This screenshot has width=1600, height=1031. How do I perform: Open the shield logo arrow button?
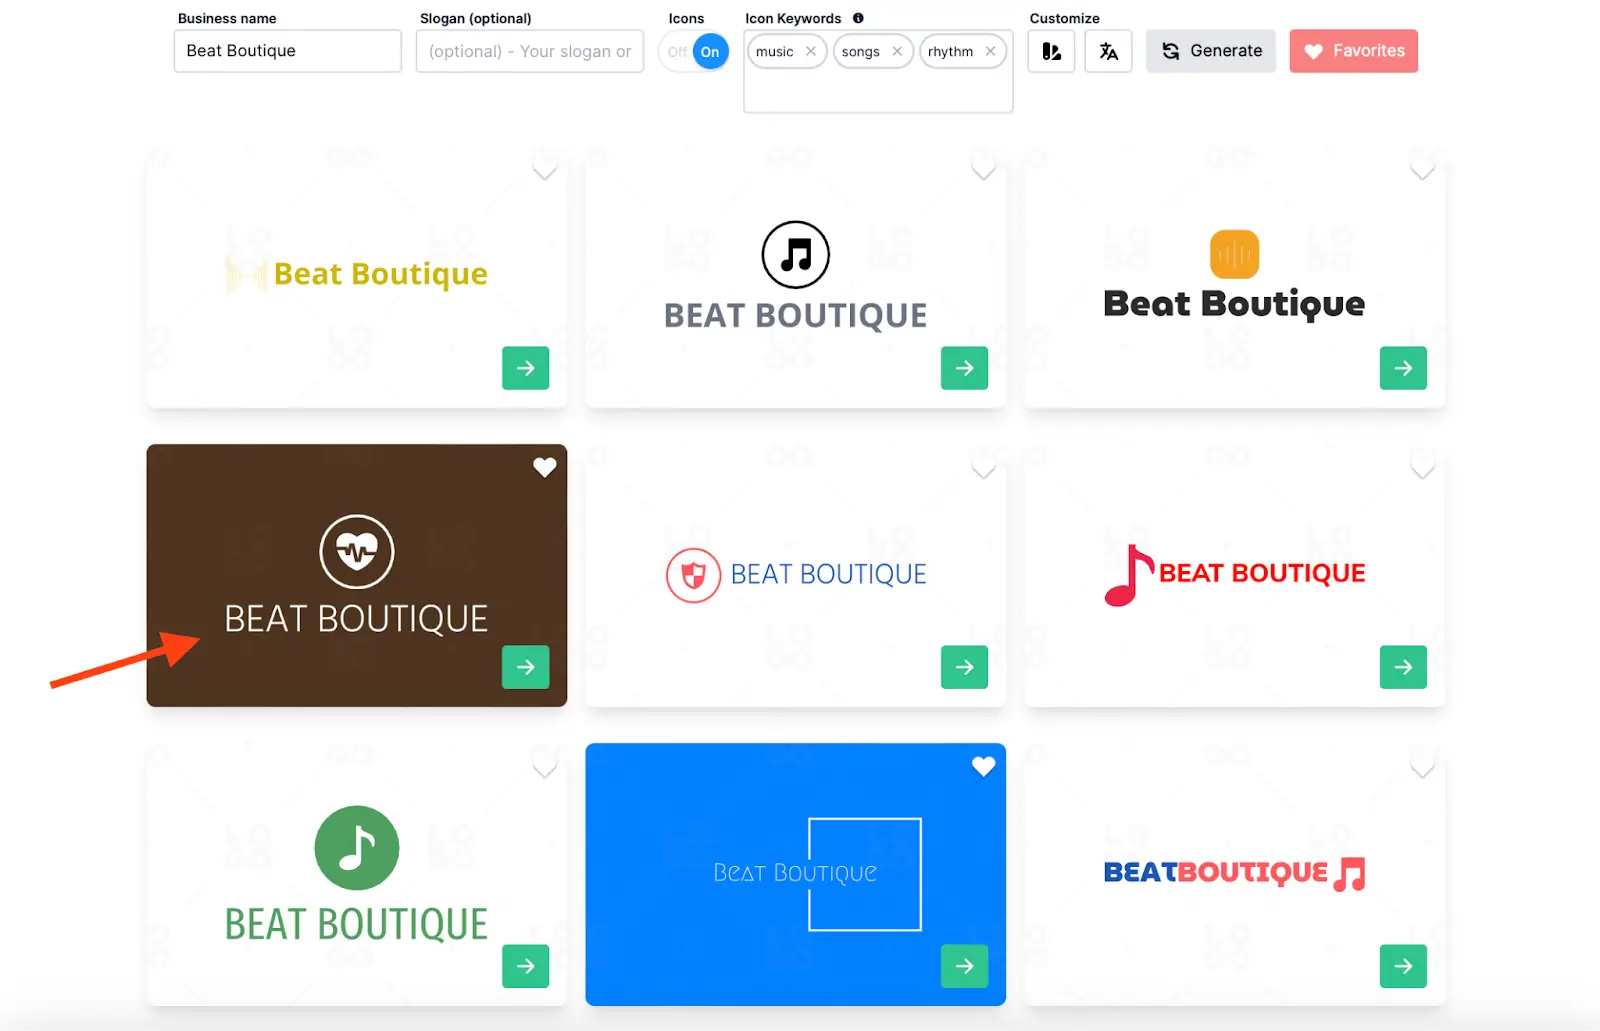point(965,667)
